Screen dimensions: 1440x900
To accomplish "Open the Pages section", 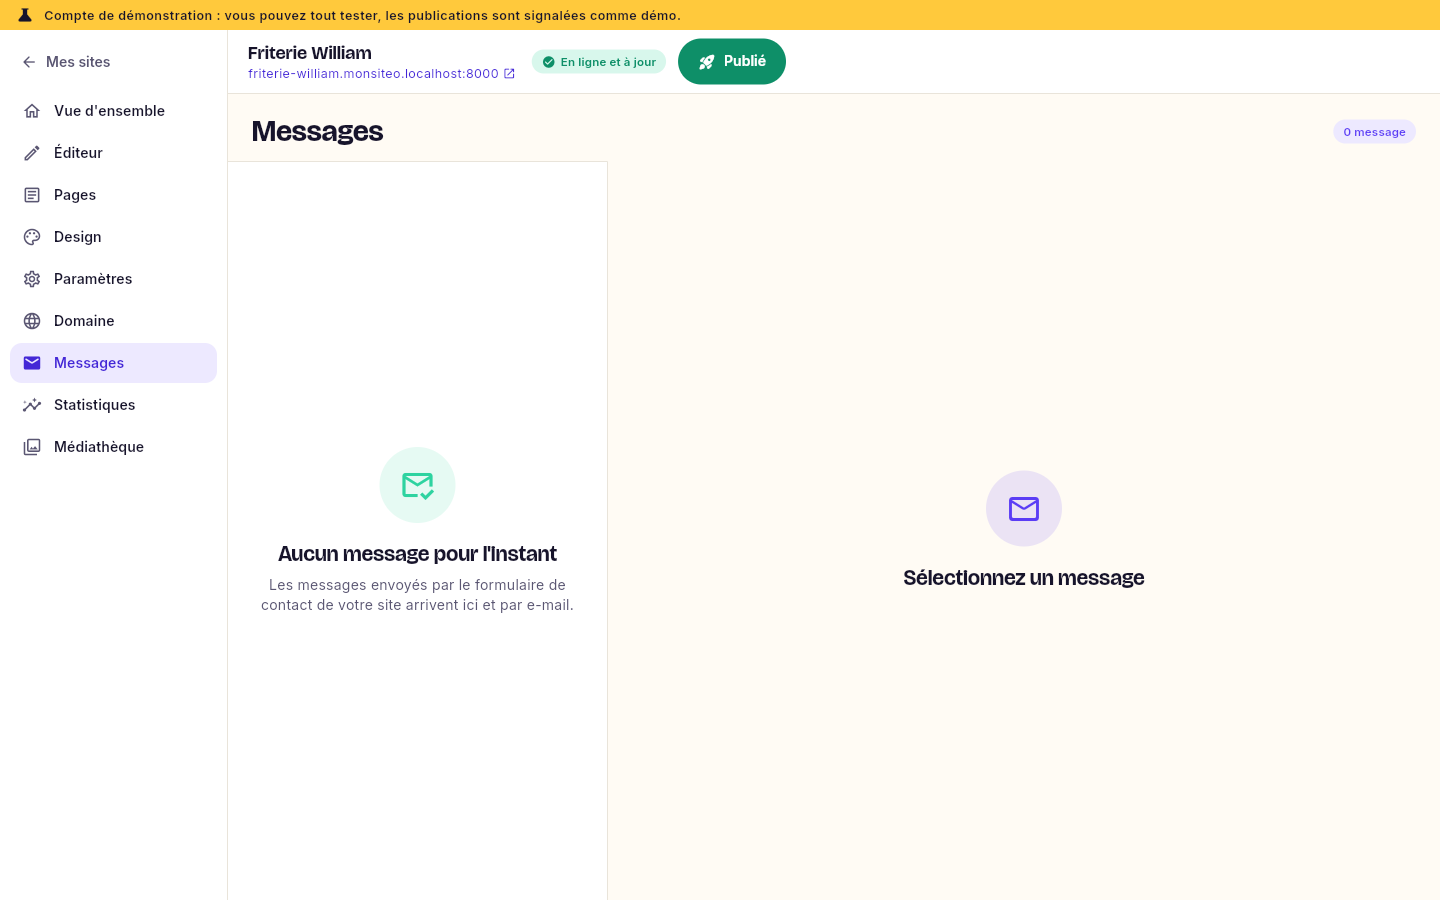I will pos(113,195).
